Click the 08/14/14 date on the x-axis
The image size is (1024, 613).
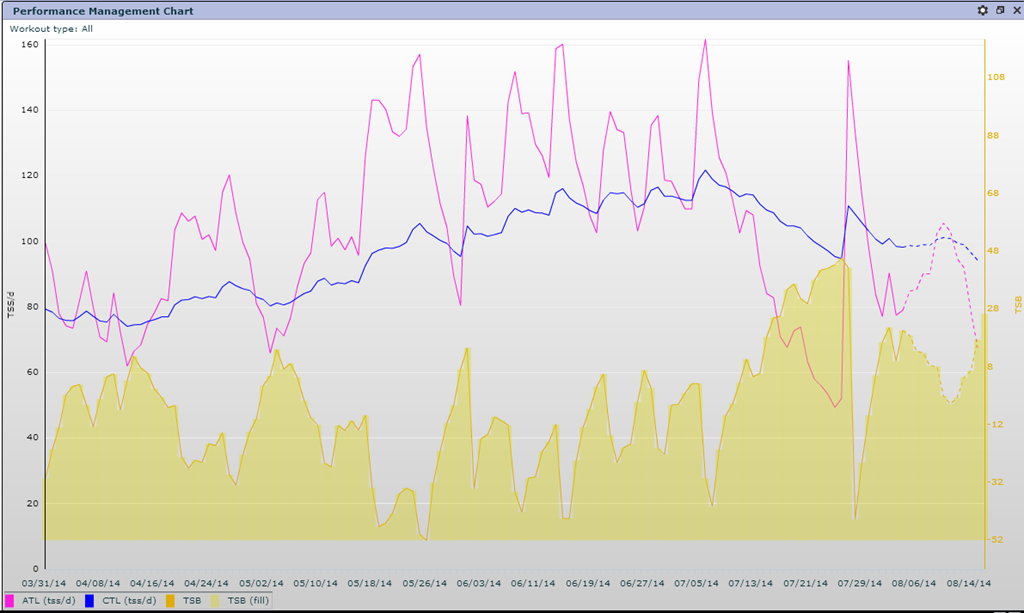point(968,582)
